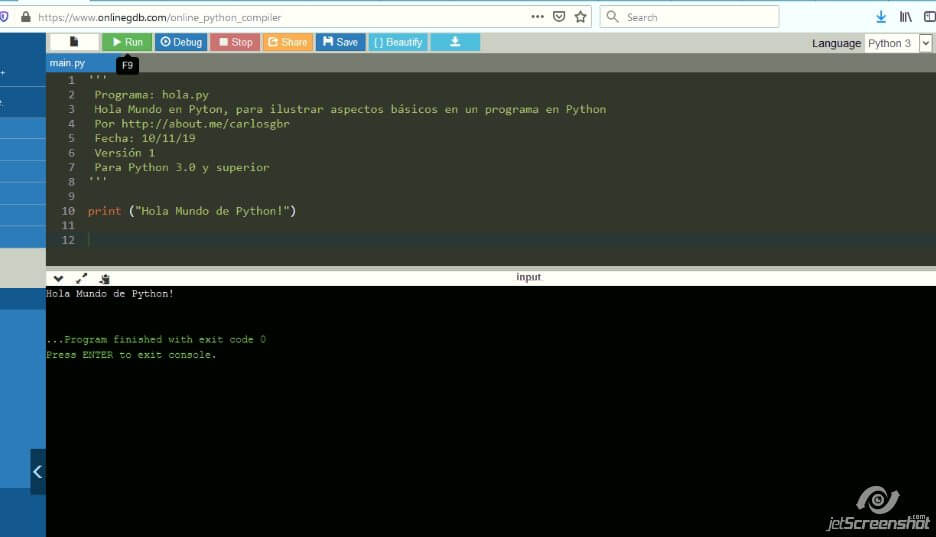Stop the running program
This screenshot has width=936, height=537.
(235, 42)
